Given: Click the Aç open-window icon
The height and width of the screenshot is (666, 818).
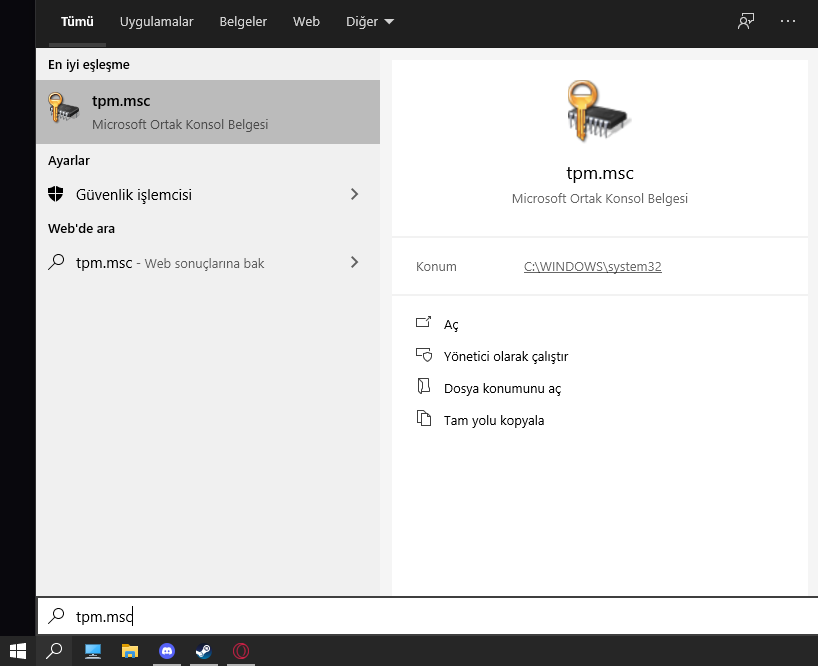Looking at the screenshot, I should coord(424,322).
